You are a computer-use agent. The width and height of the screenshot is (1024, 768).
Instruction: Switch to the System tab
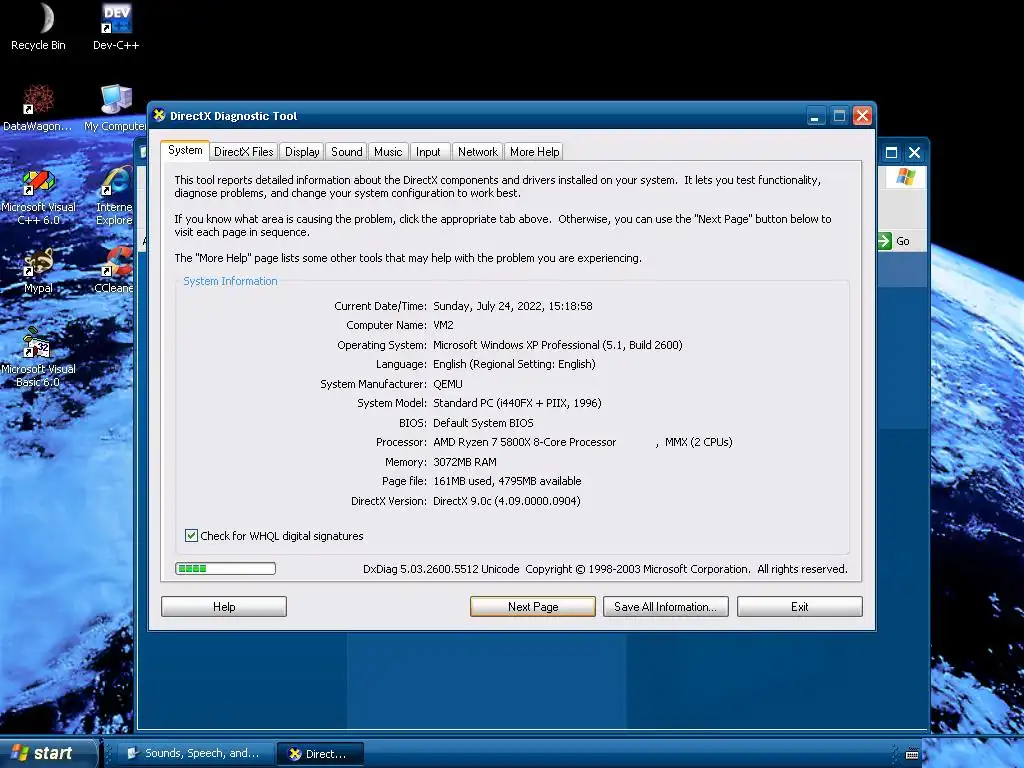185,150
